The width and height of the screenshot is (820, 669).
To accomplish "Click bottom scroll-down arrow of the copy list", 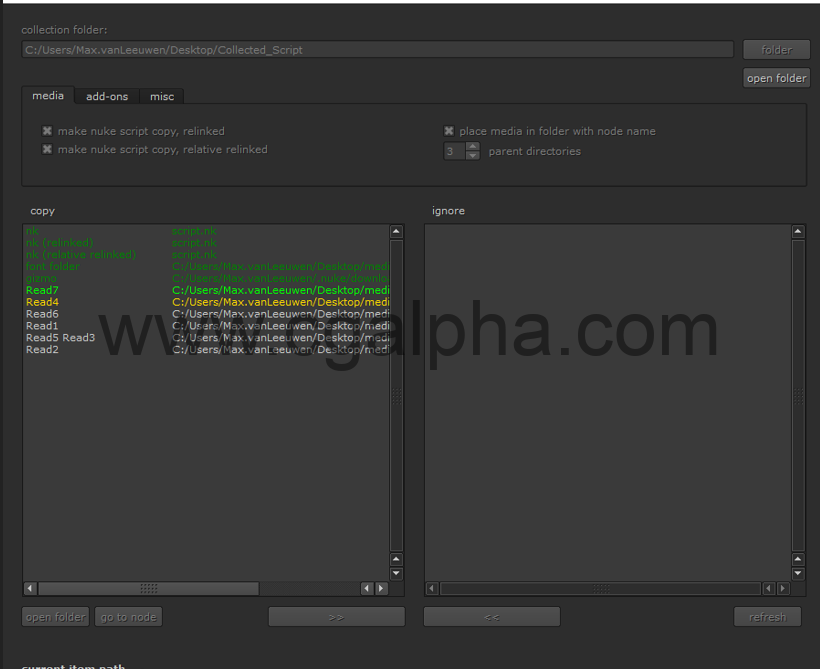I will pos(397,574).
